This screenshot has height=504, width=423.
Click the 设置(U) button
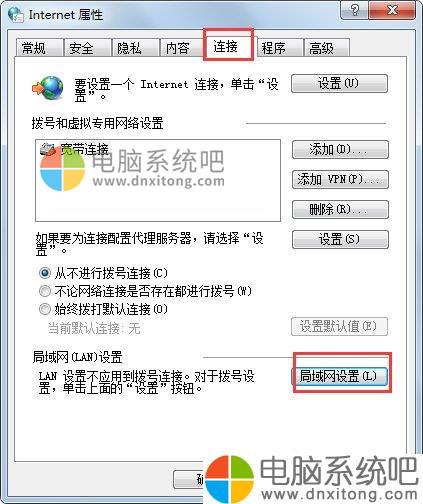point(339,83)
